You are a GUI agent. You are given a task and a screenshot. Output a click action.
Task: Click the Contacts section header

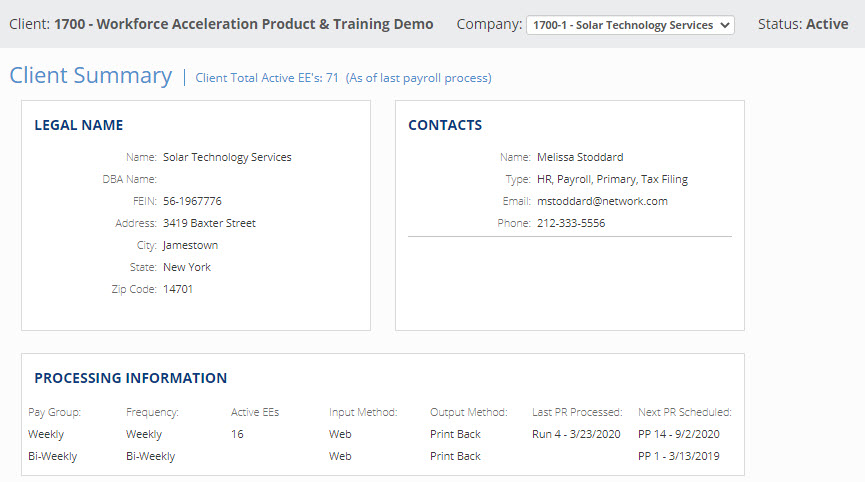(x=445, y=125)
